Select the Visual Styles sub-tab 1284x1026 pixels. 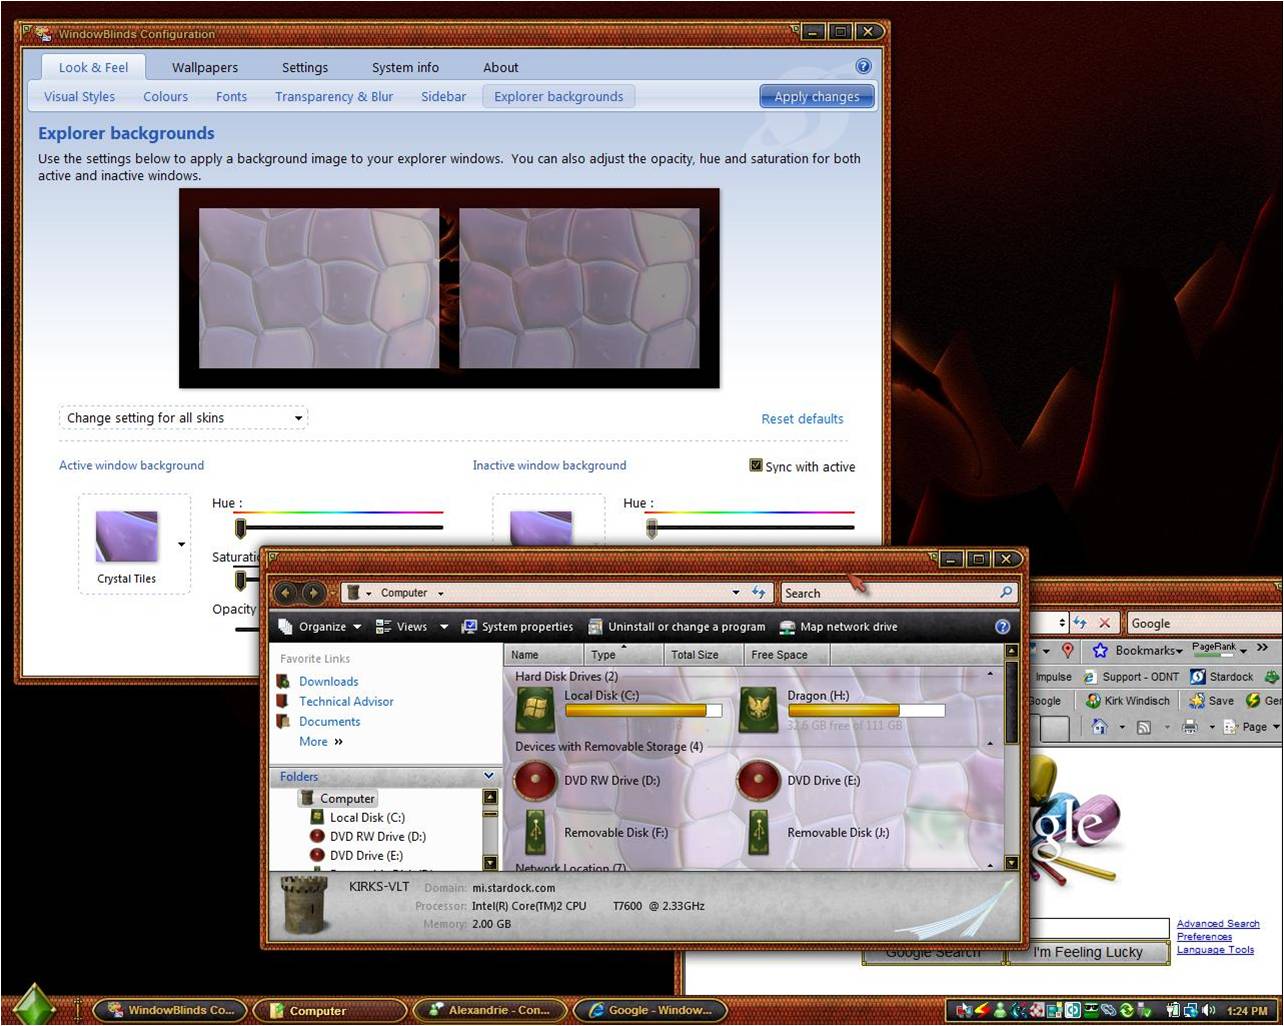[79, 96]
